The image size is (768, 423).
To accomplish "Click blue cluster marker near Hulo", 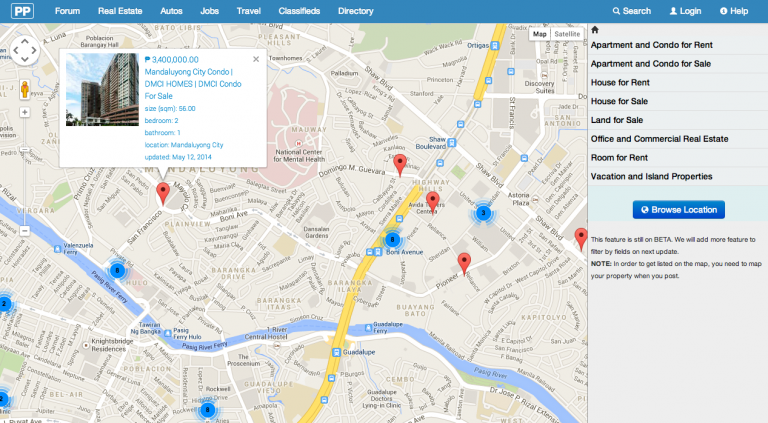I will (117, 270).
